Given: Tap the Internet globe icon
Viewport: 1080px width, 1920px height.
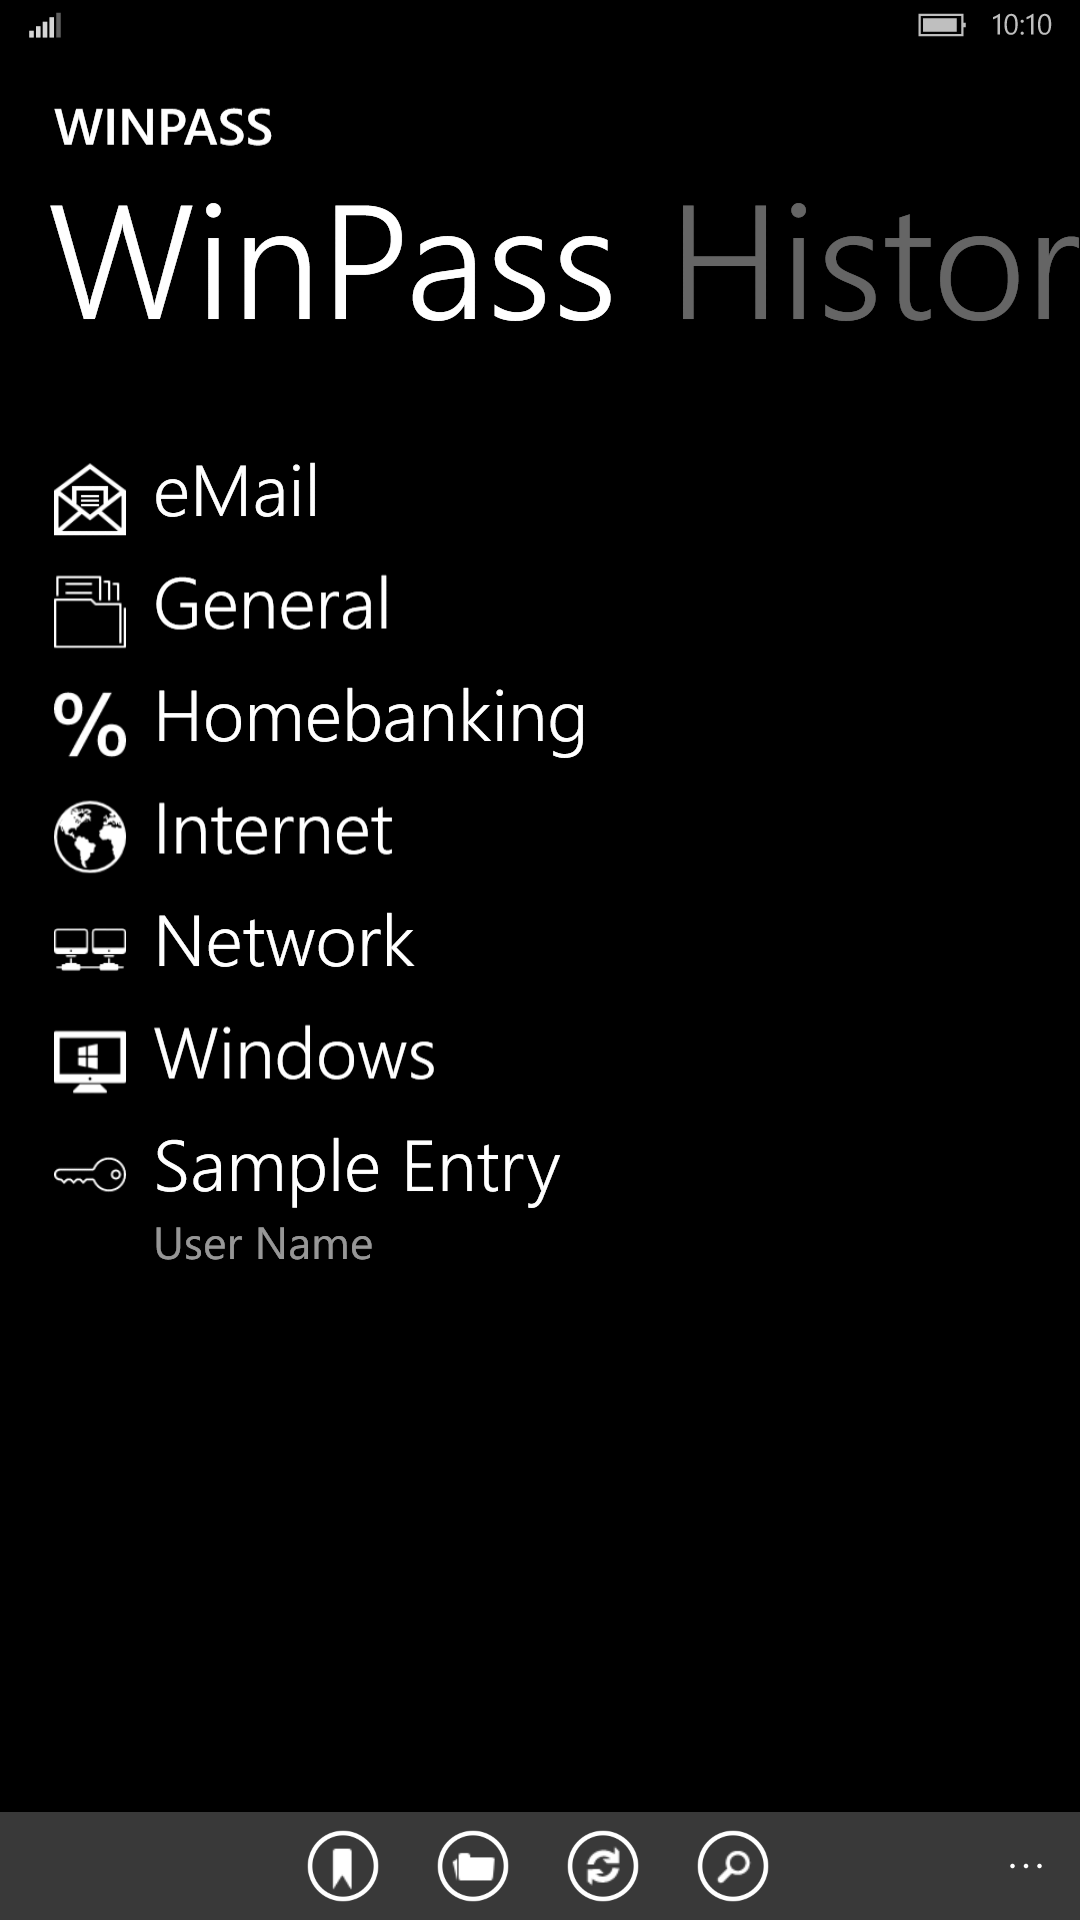Looking at the screenshot, I should (90, 836).
